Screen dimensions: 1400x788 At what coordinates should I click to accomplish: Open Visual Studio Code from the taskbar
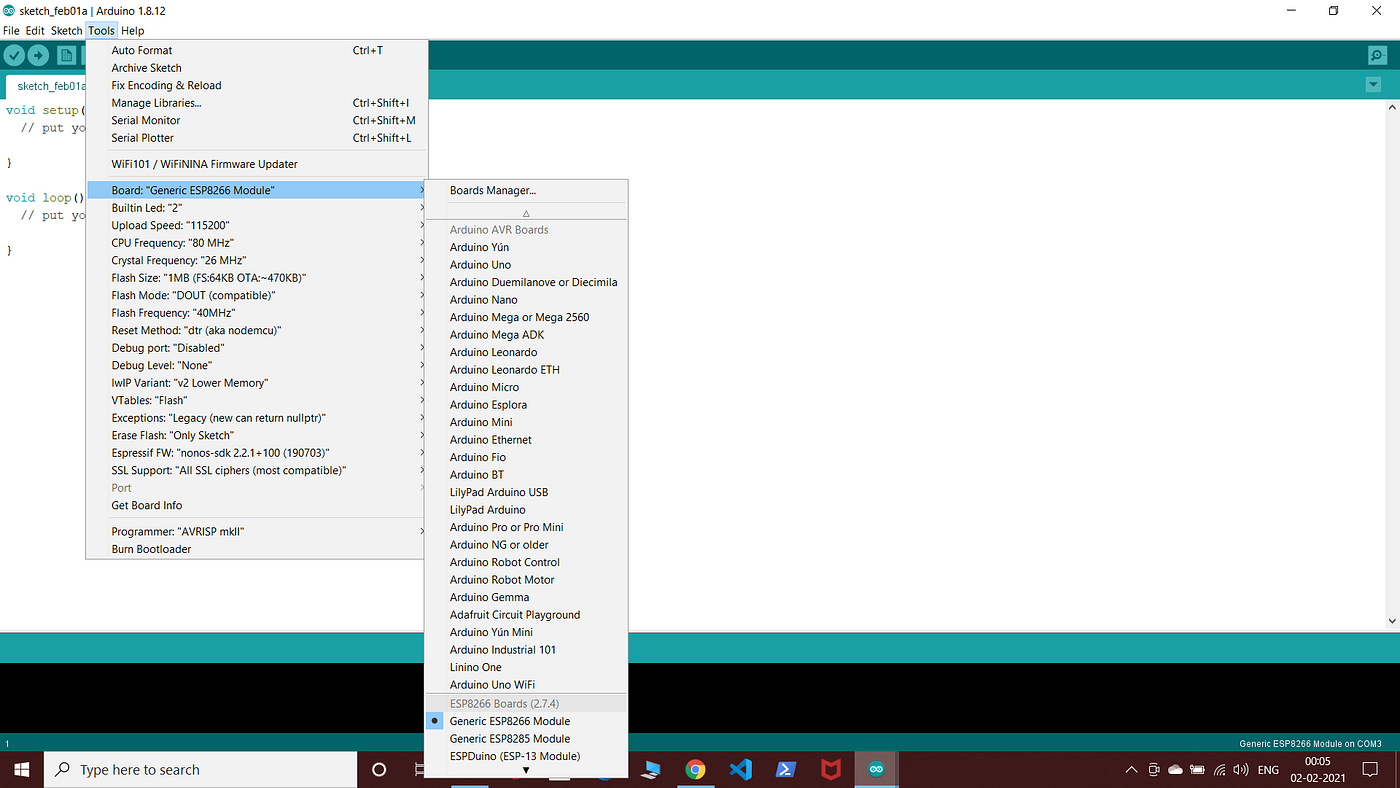740,769
